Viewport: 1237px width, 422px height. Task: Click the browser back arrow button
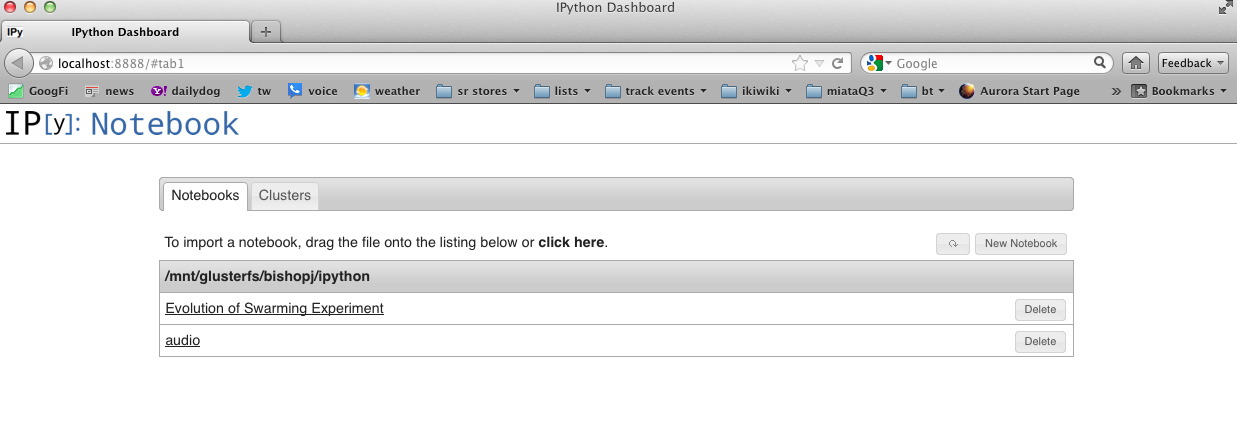19,63
